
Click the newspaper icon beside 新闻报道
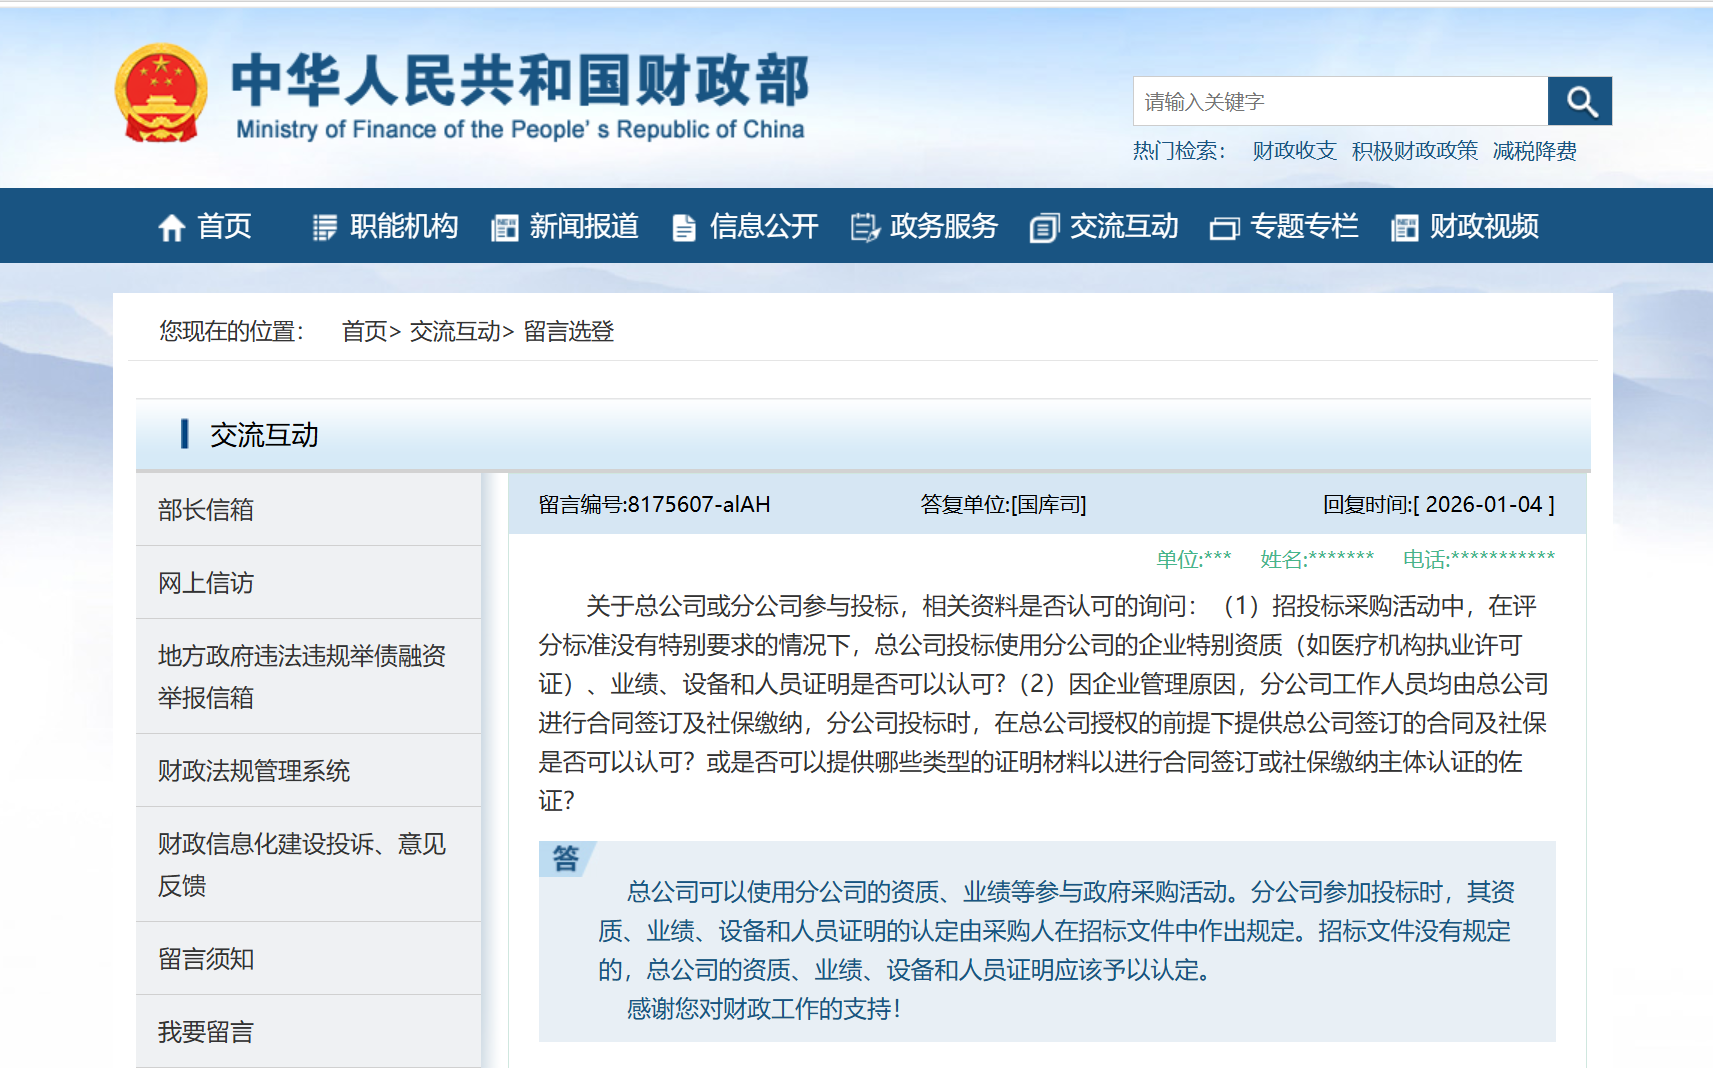505,228
